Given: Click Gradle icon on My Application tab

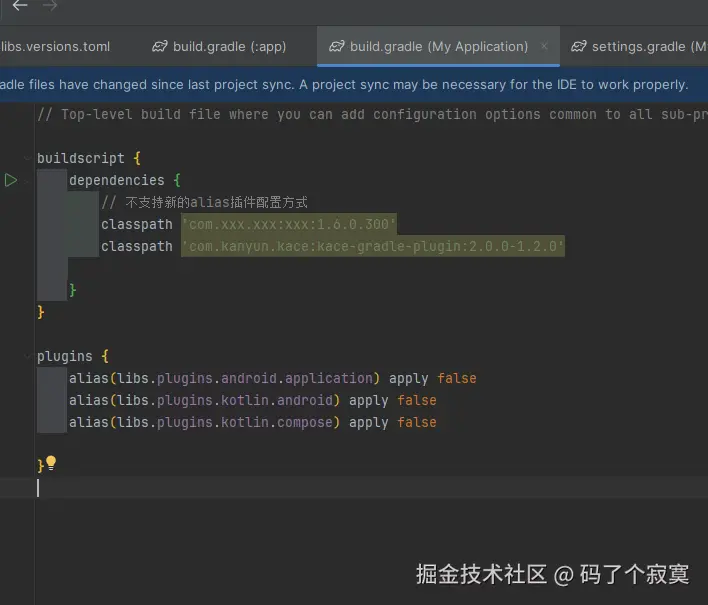Looking at the screenshot, I should 336,47.
